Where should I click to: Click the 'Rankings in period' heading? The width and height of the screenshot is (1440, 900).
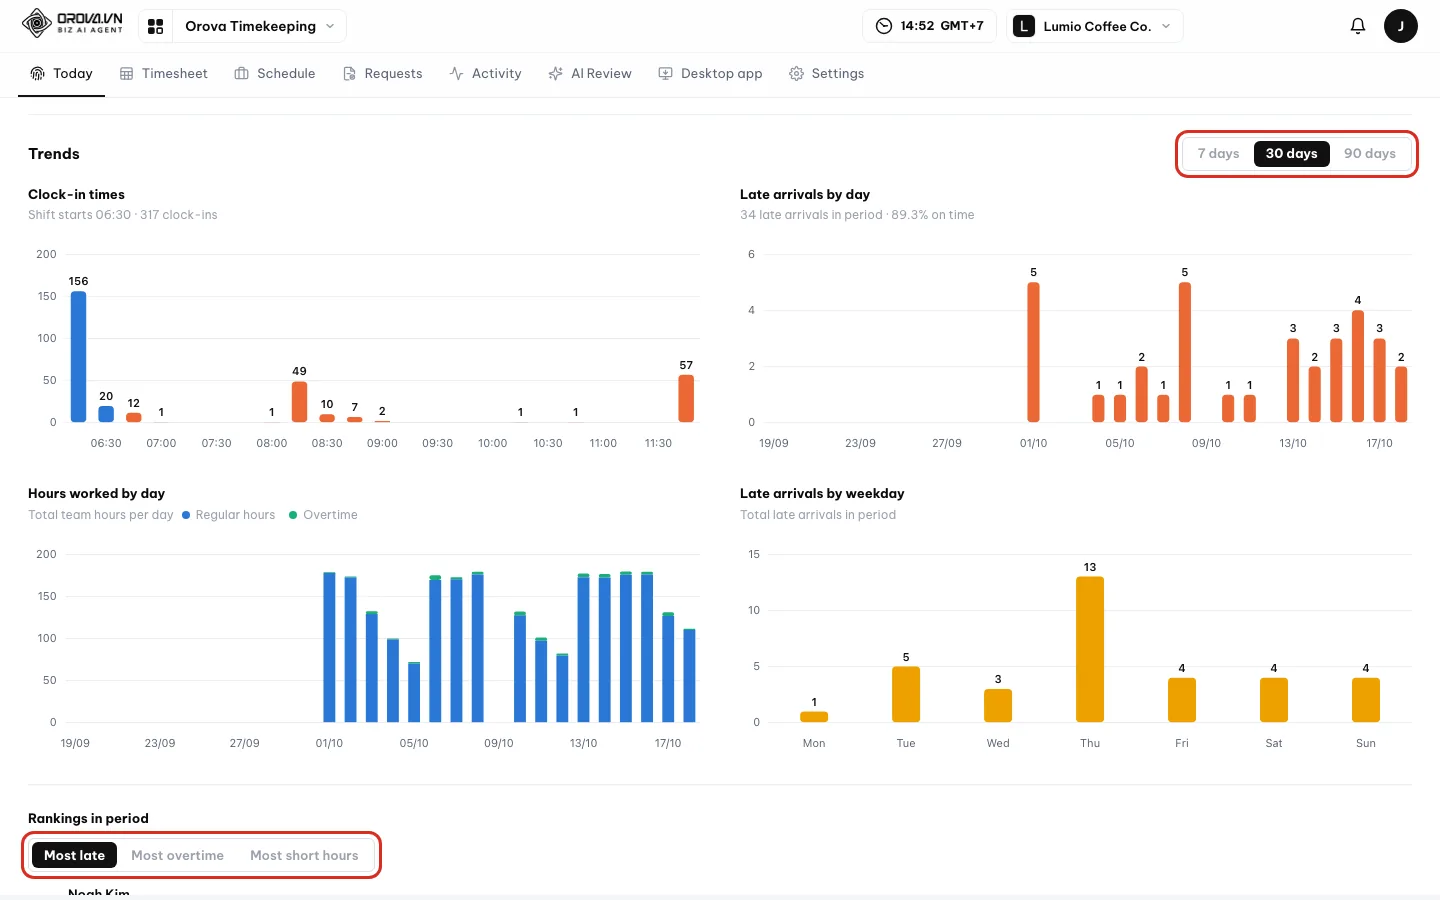coord(88,819)
